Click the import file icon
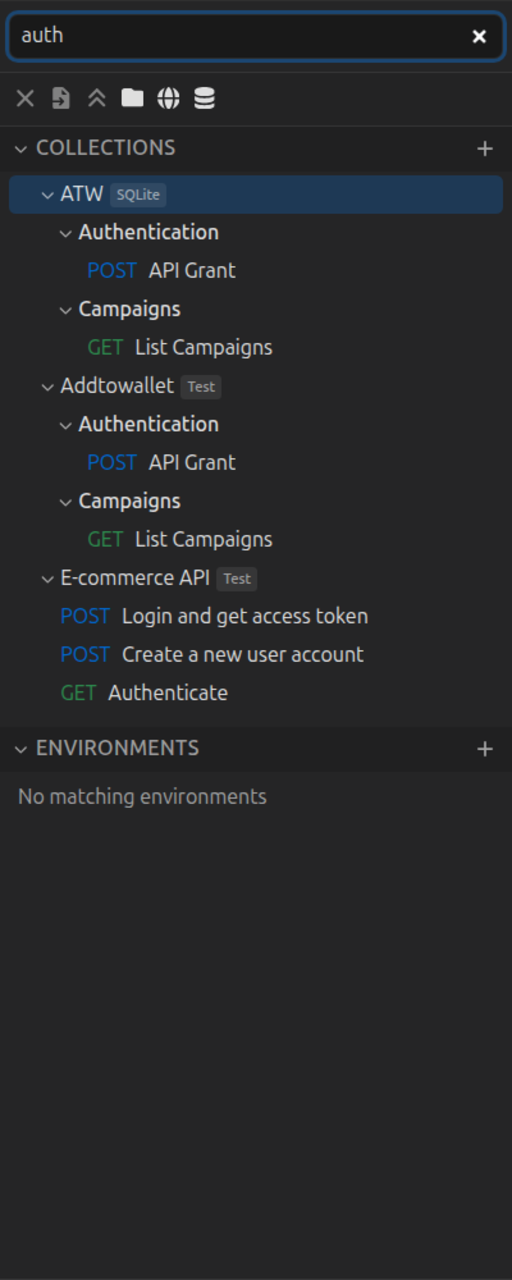 (61, 98)
